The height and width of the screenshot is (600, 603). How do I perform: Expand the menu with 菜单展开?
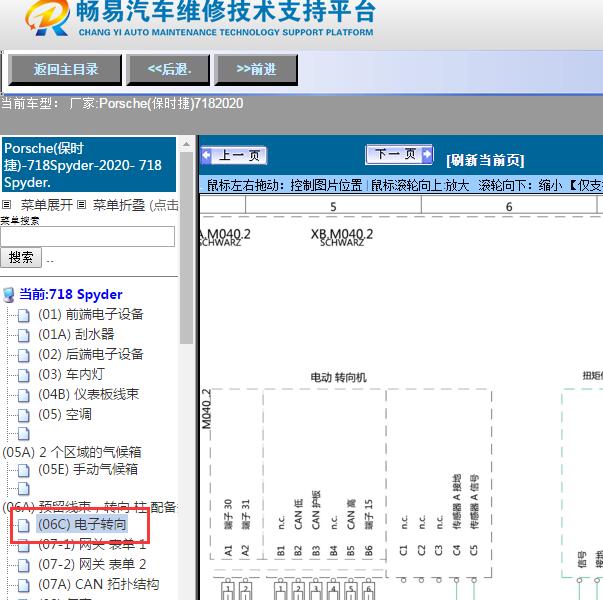click(47, 205)
